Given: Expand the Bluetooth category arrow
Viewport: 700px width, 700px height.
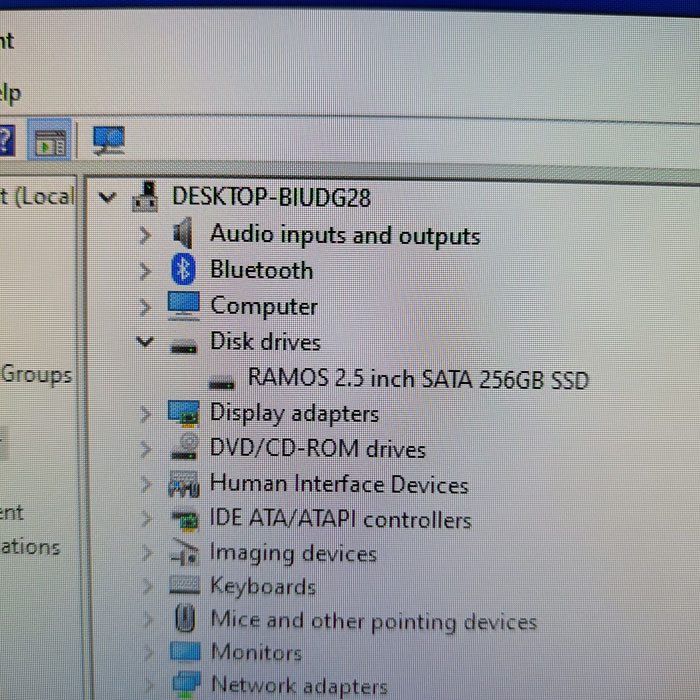Looking at the screenshot, I should tap(146, 271).
